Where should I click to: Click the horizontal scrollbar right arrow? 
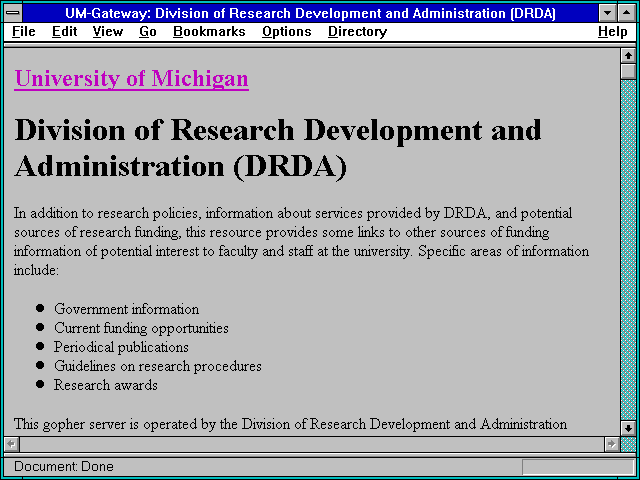tap(611, 444)
